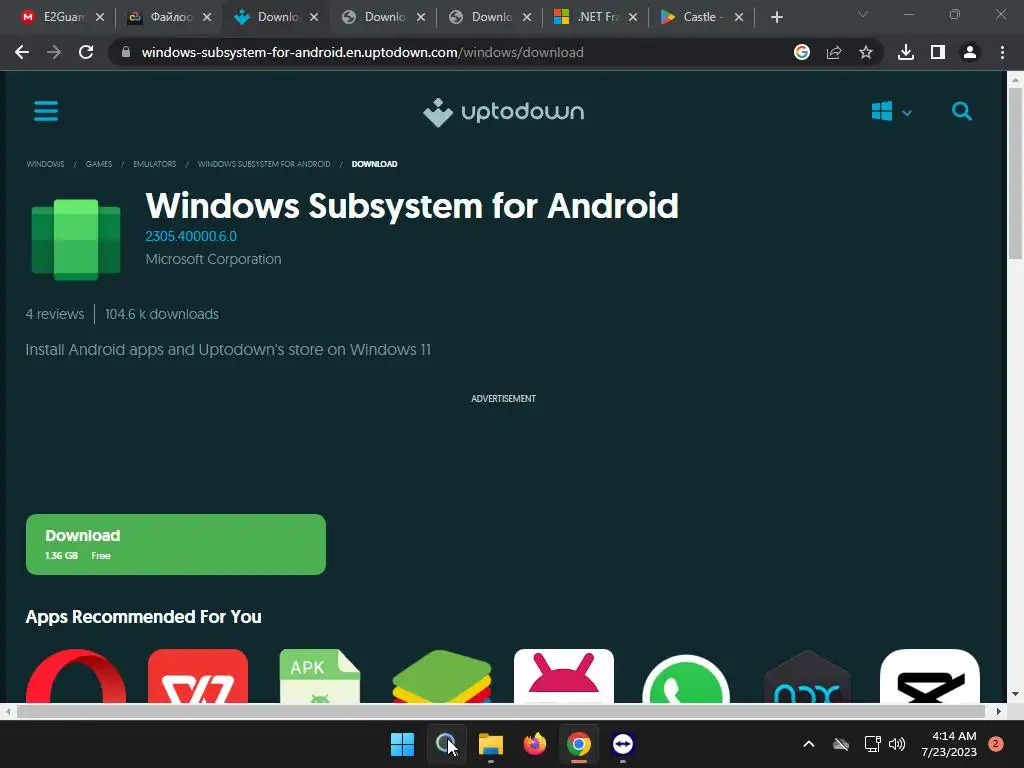This screenshot has height=768, width=1024.
Task: Open the WhatsApp recommended app
Action: (x=686, y=678)
